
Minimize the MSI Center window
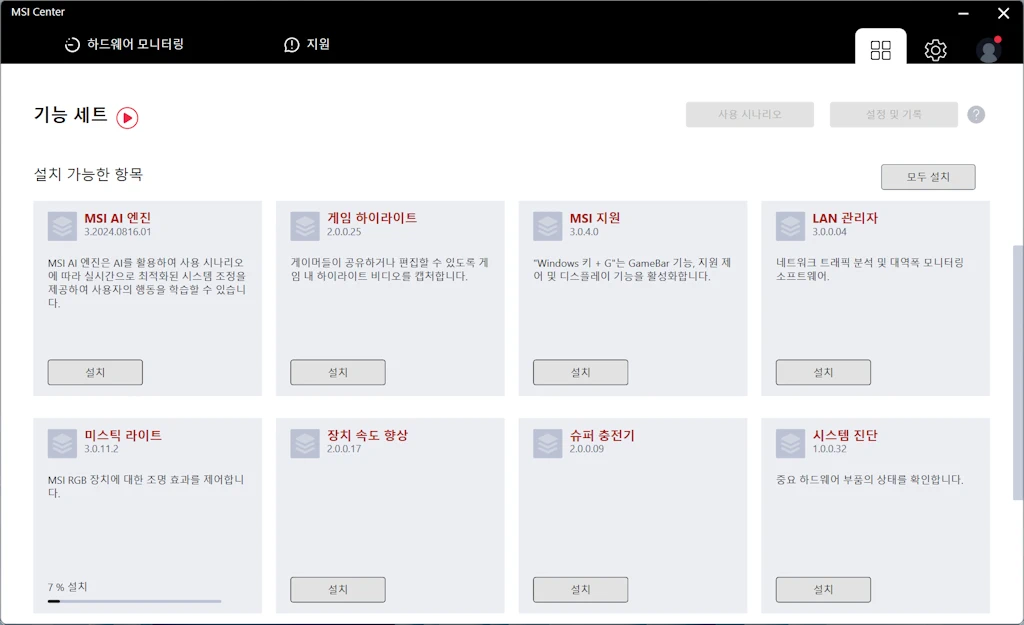963,13
